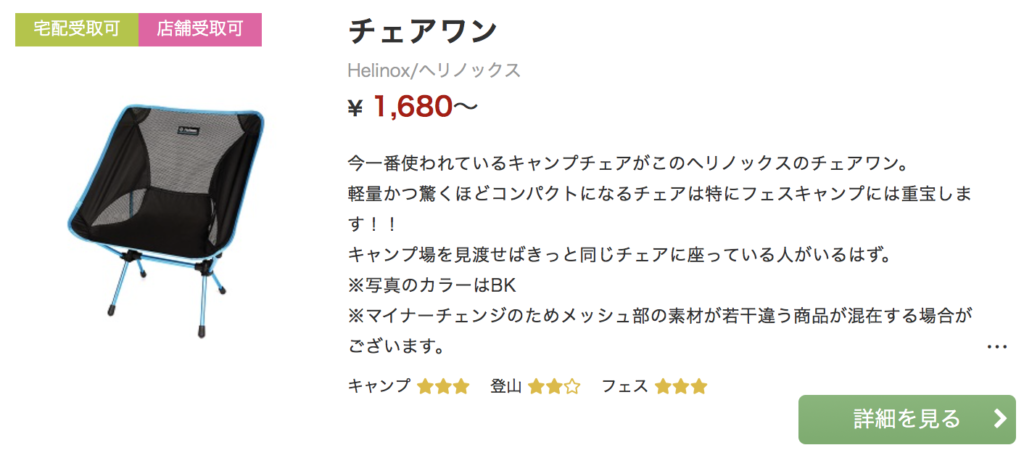Screen dimensions: 1024x453
Task: Click the yen currency symbol
Action: [355, 109]
